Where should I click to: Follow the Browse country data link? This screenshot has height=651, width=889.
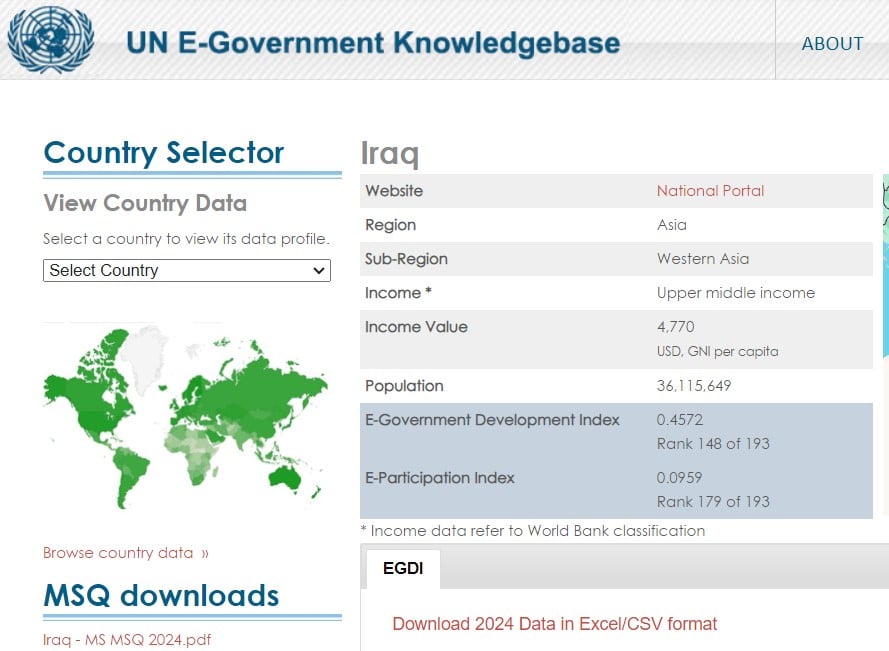coord(126,553)
